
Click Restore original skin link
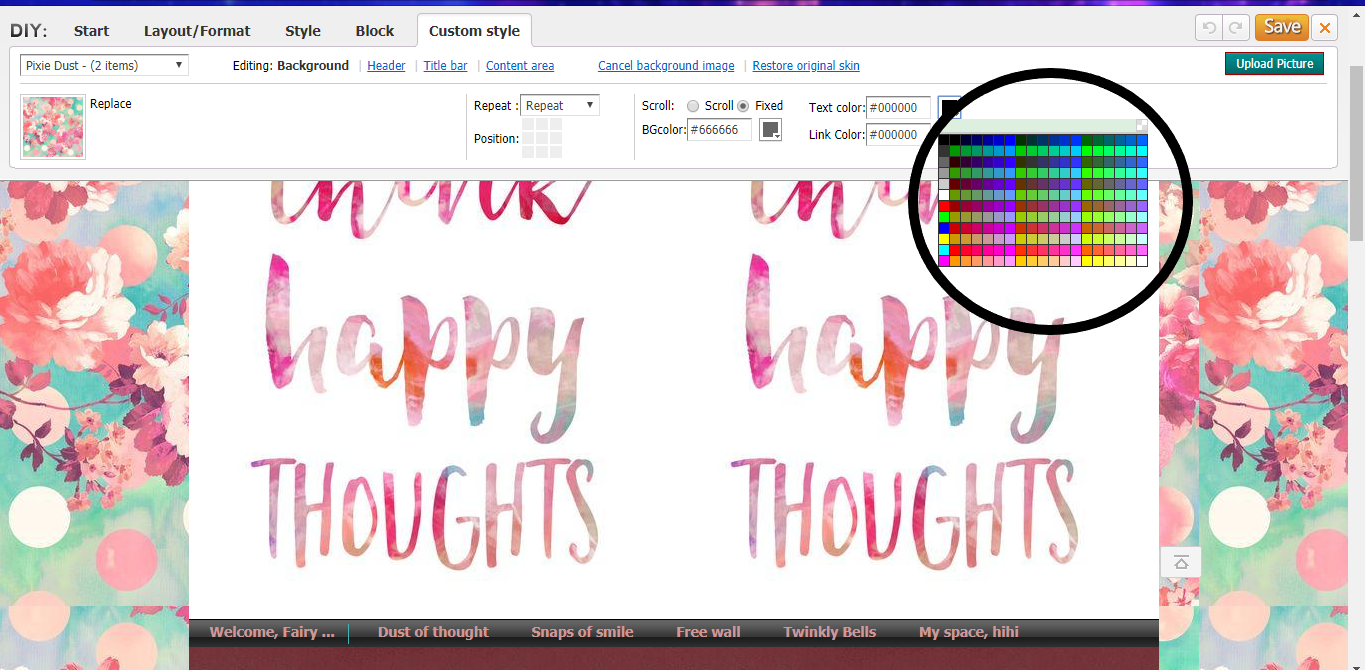(x=806, y=66)
